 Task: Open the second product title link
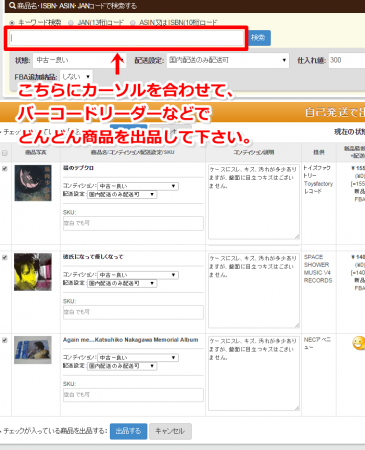coord(93,257)
